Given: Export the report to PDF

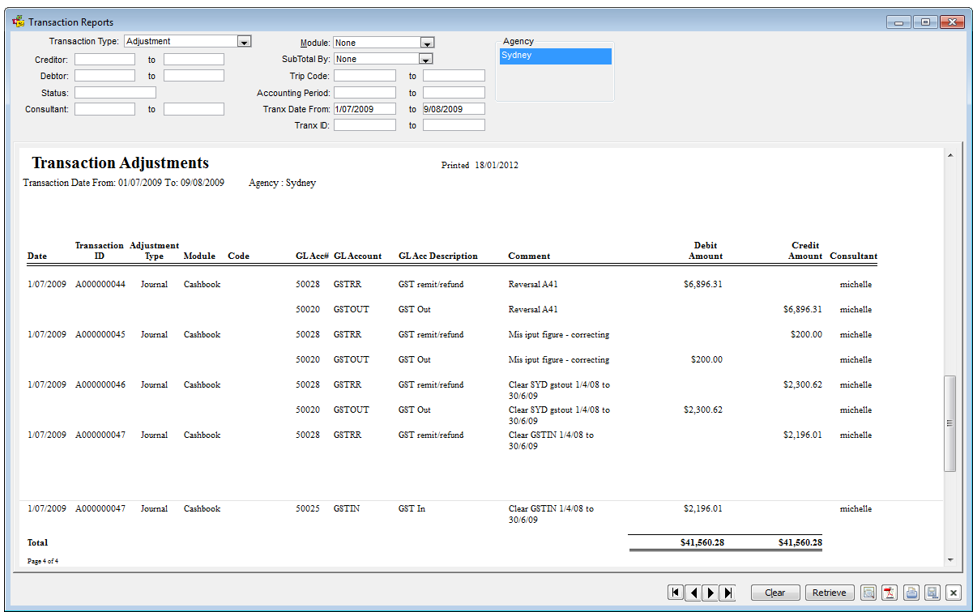Looking at the screenshot, I should click(889, 592).
